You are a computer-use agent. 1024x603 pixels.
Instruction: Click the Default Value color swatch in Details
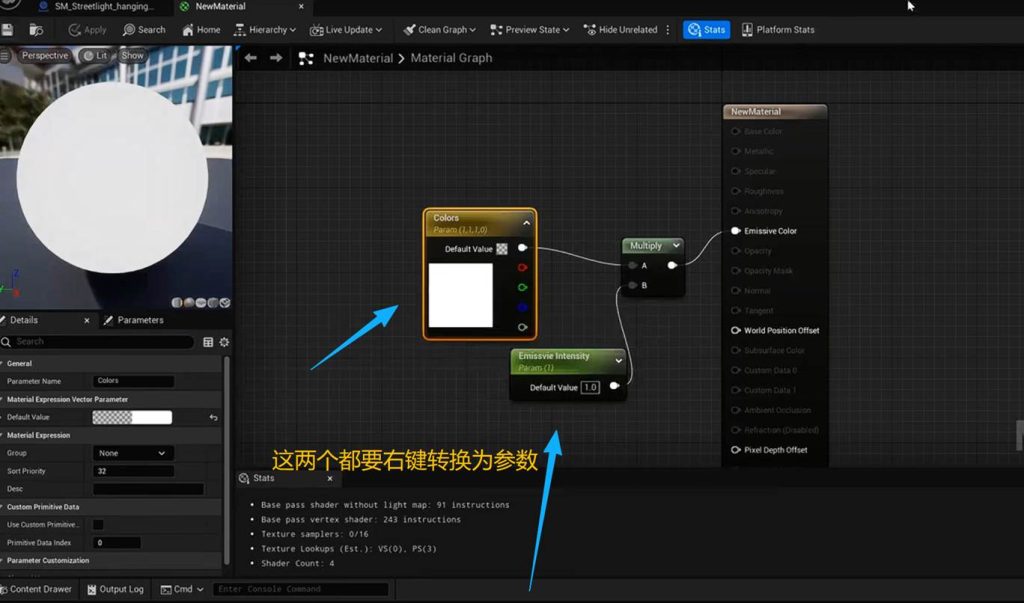132,417
